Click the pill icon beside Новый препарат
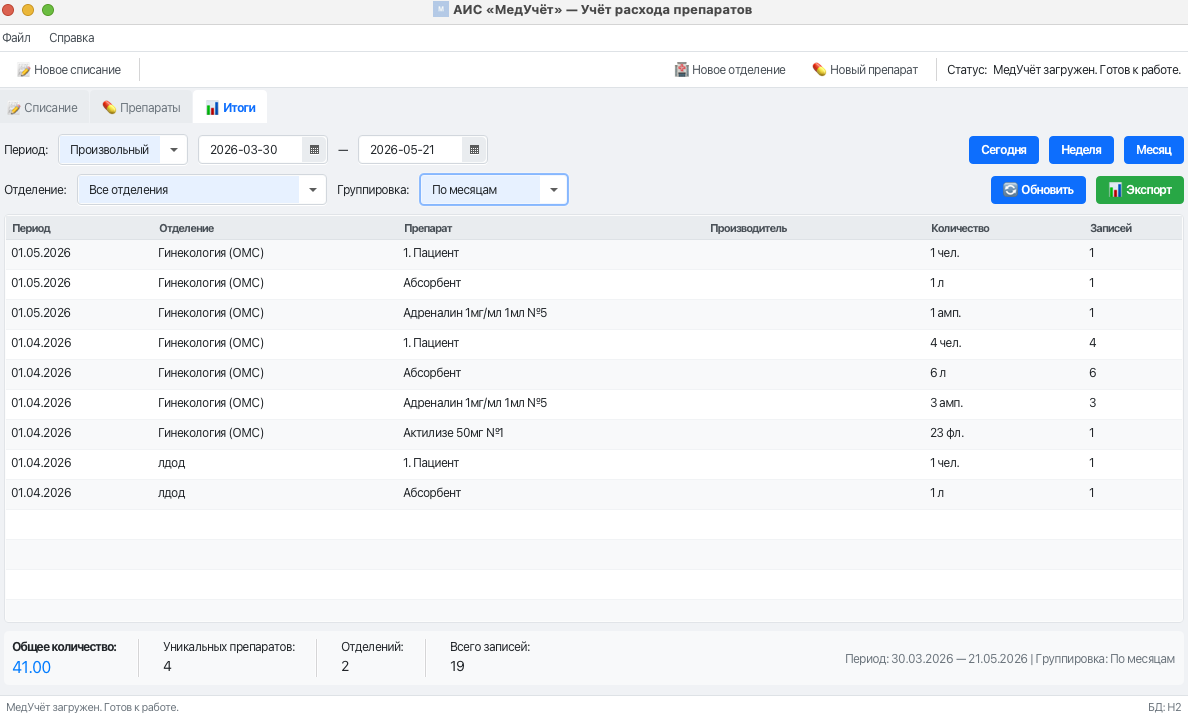Image resolution: width=1188 pixels, height=722 pixels. 819,70
